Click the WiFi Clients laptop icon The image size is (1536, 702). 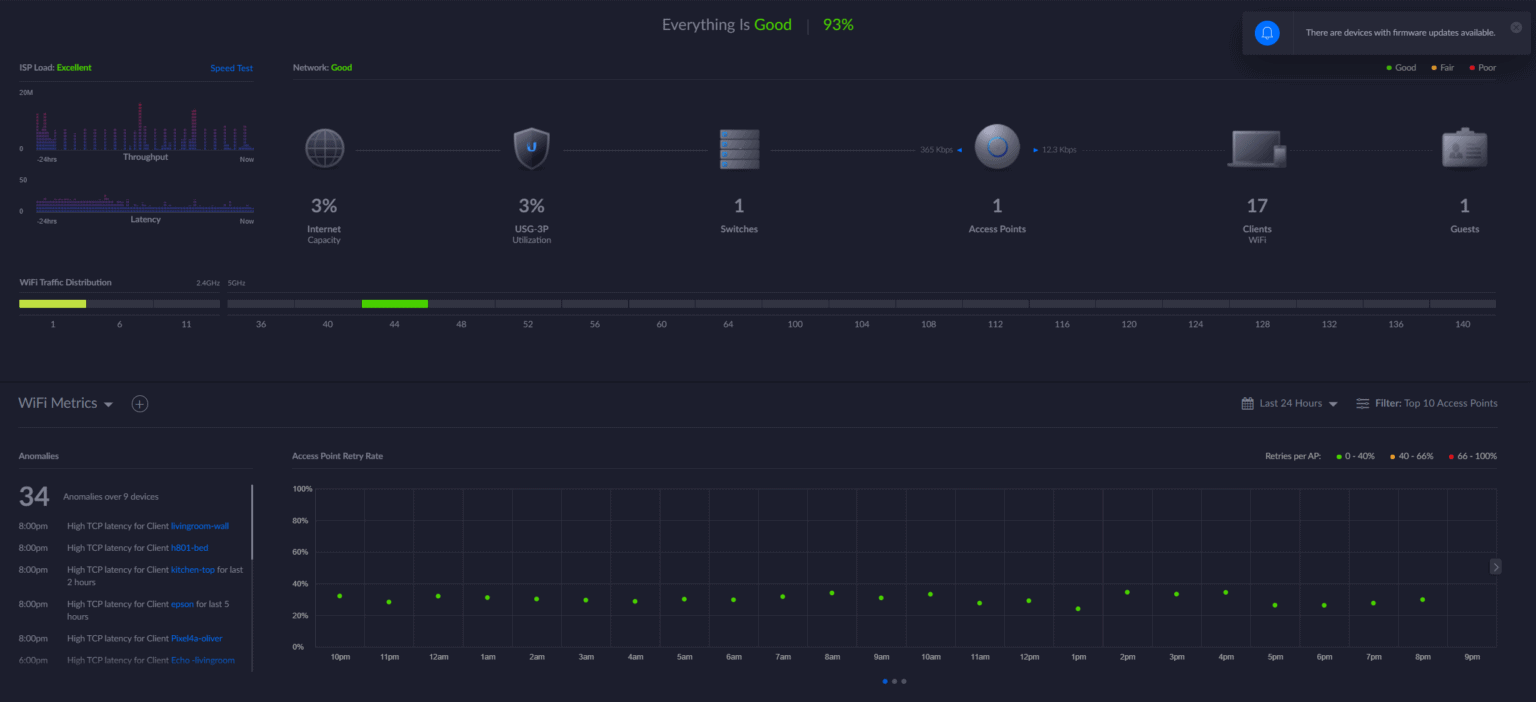pos(1257,148)
